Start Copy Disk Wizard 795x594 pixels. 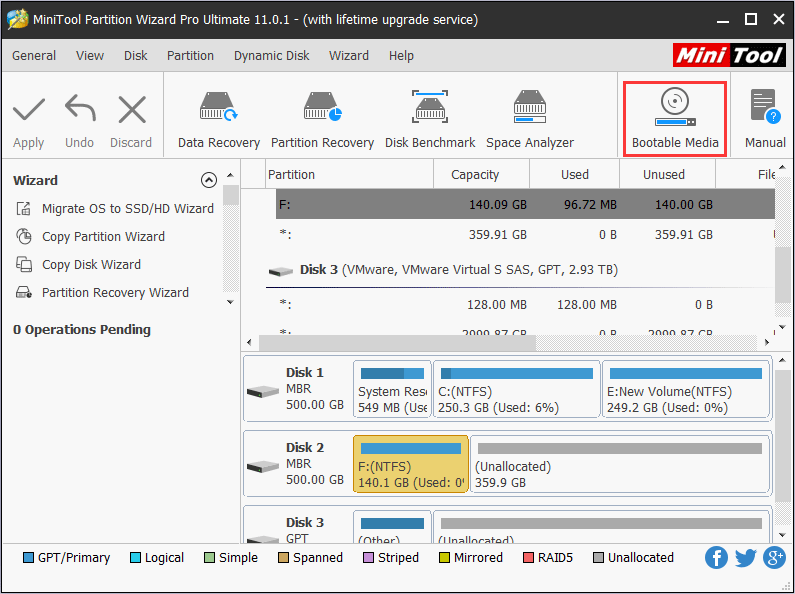[x=91, y=265]
